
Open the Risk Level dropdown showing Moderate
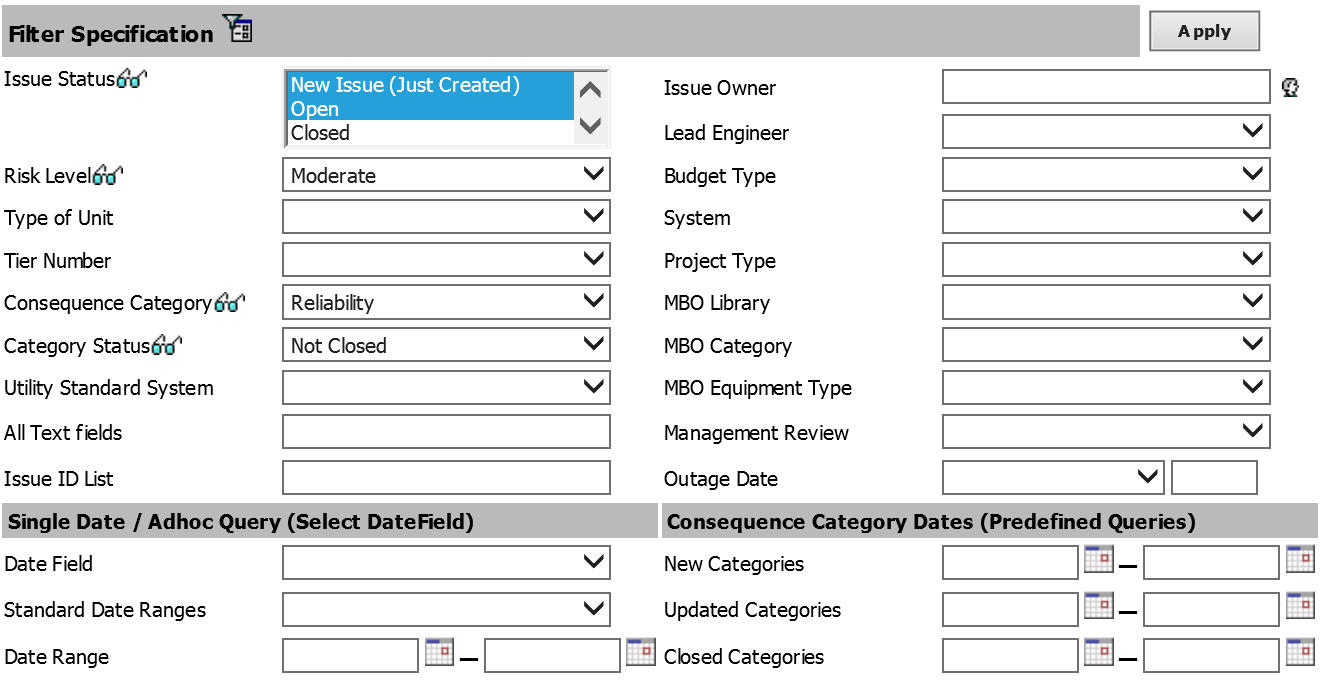pyautogui.click(x=446, y=175)
